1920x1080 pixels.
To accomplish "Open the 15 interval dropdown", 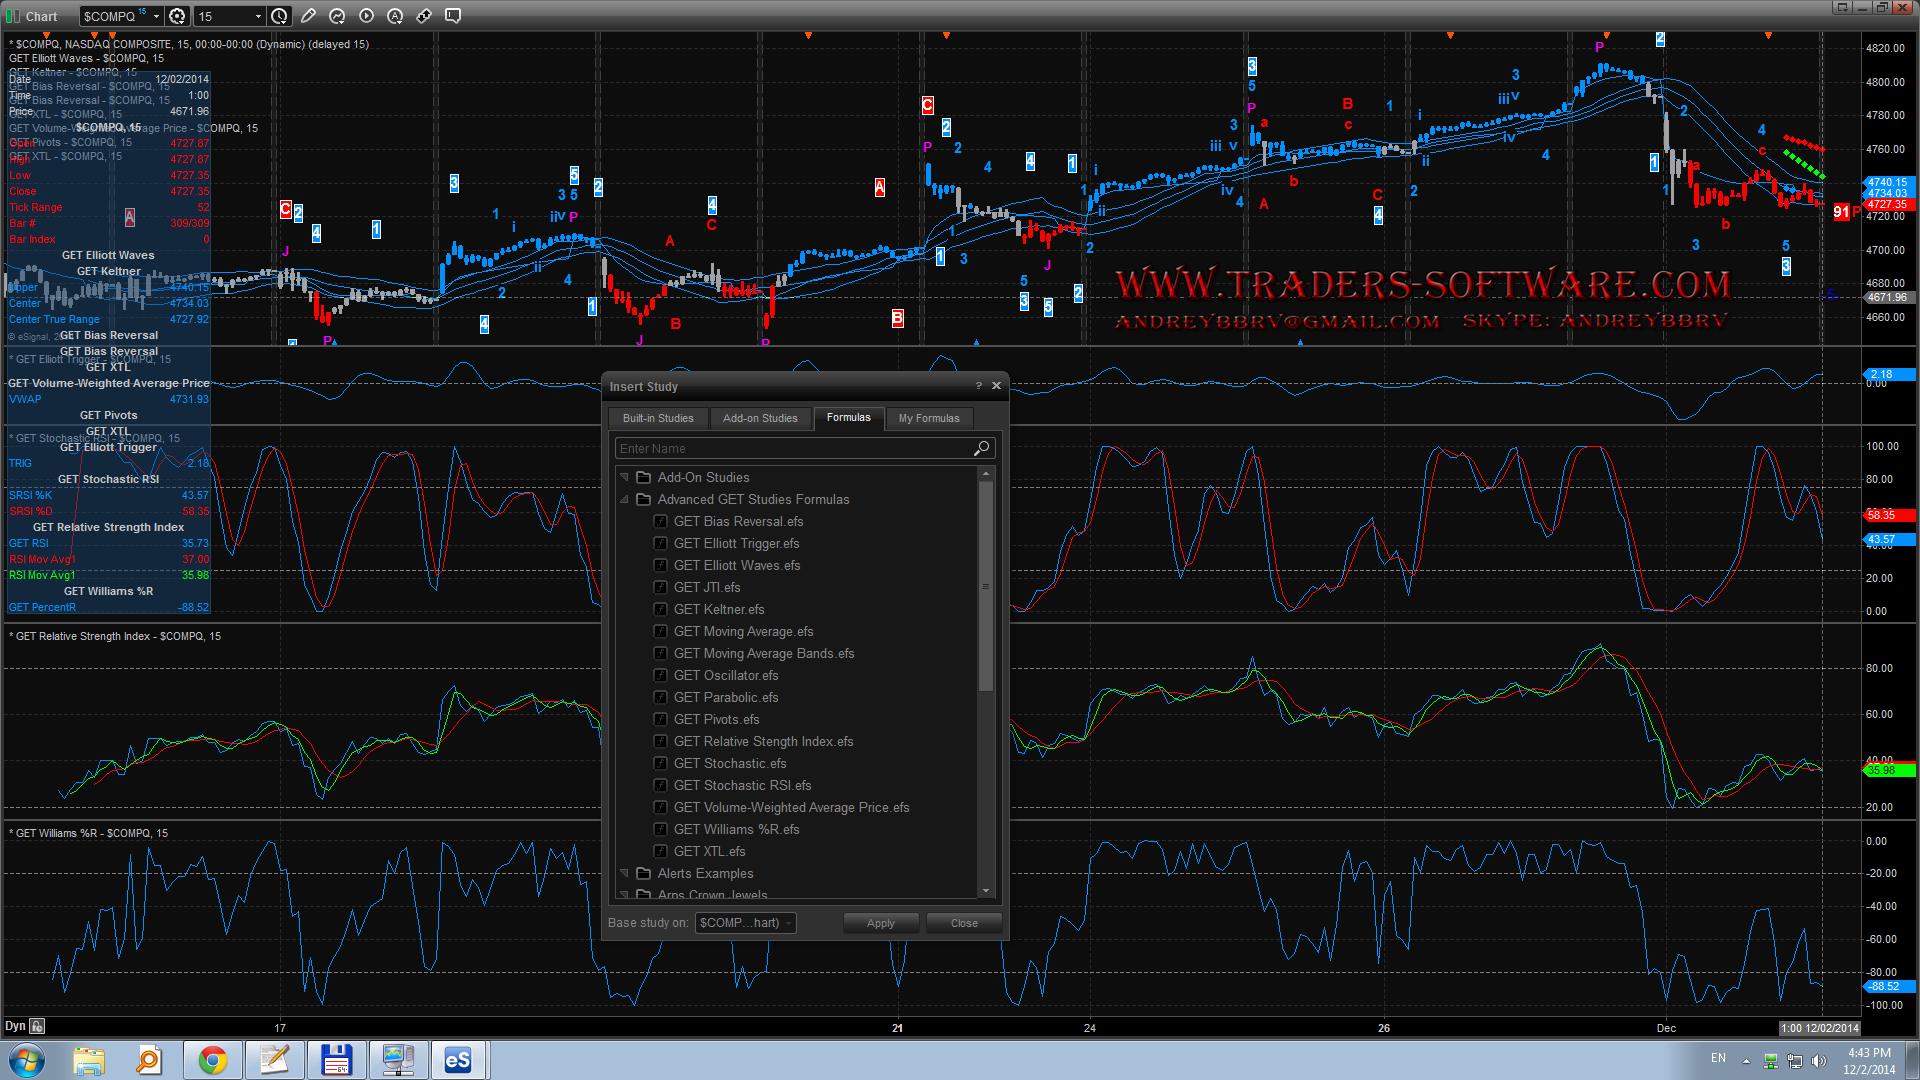I will point(258,16).
